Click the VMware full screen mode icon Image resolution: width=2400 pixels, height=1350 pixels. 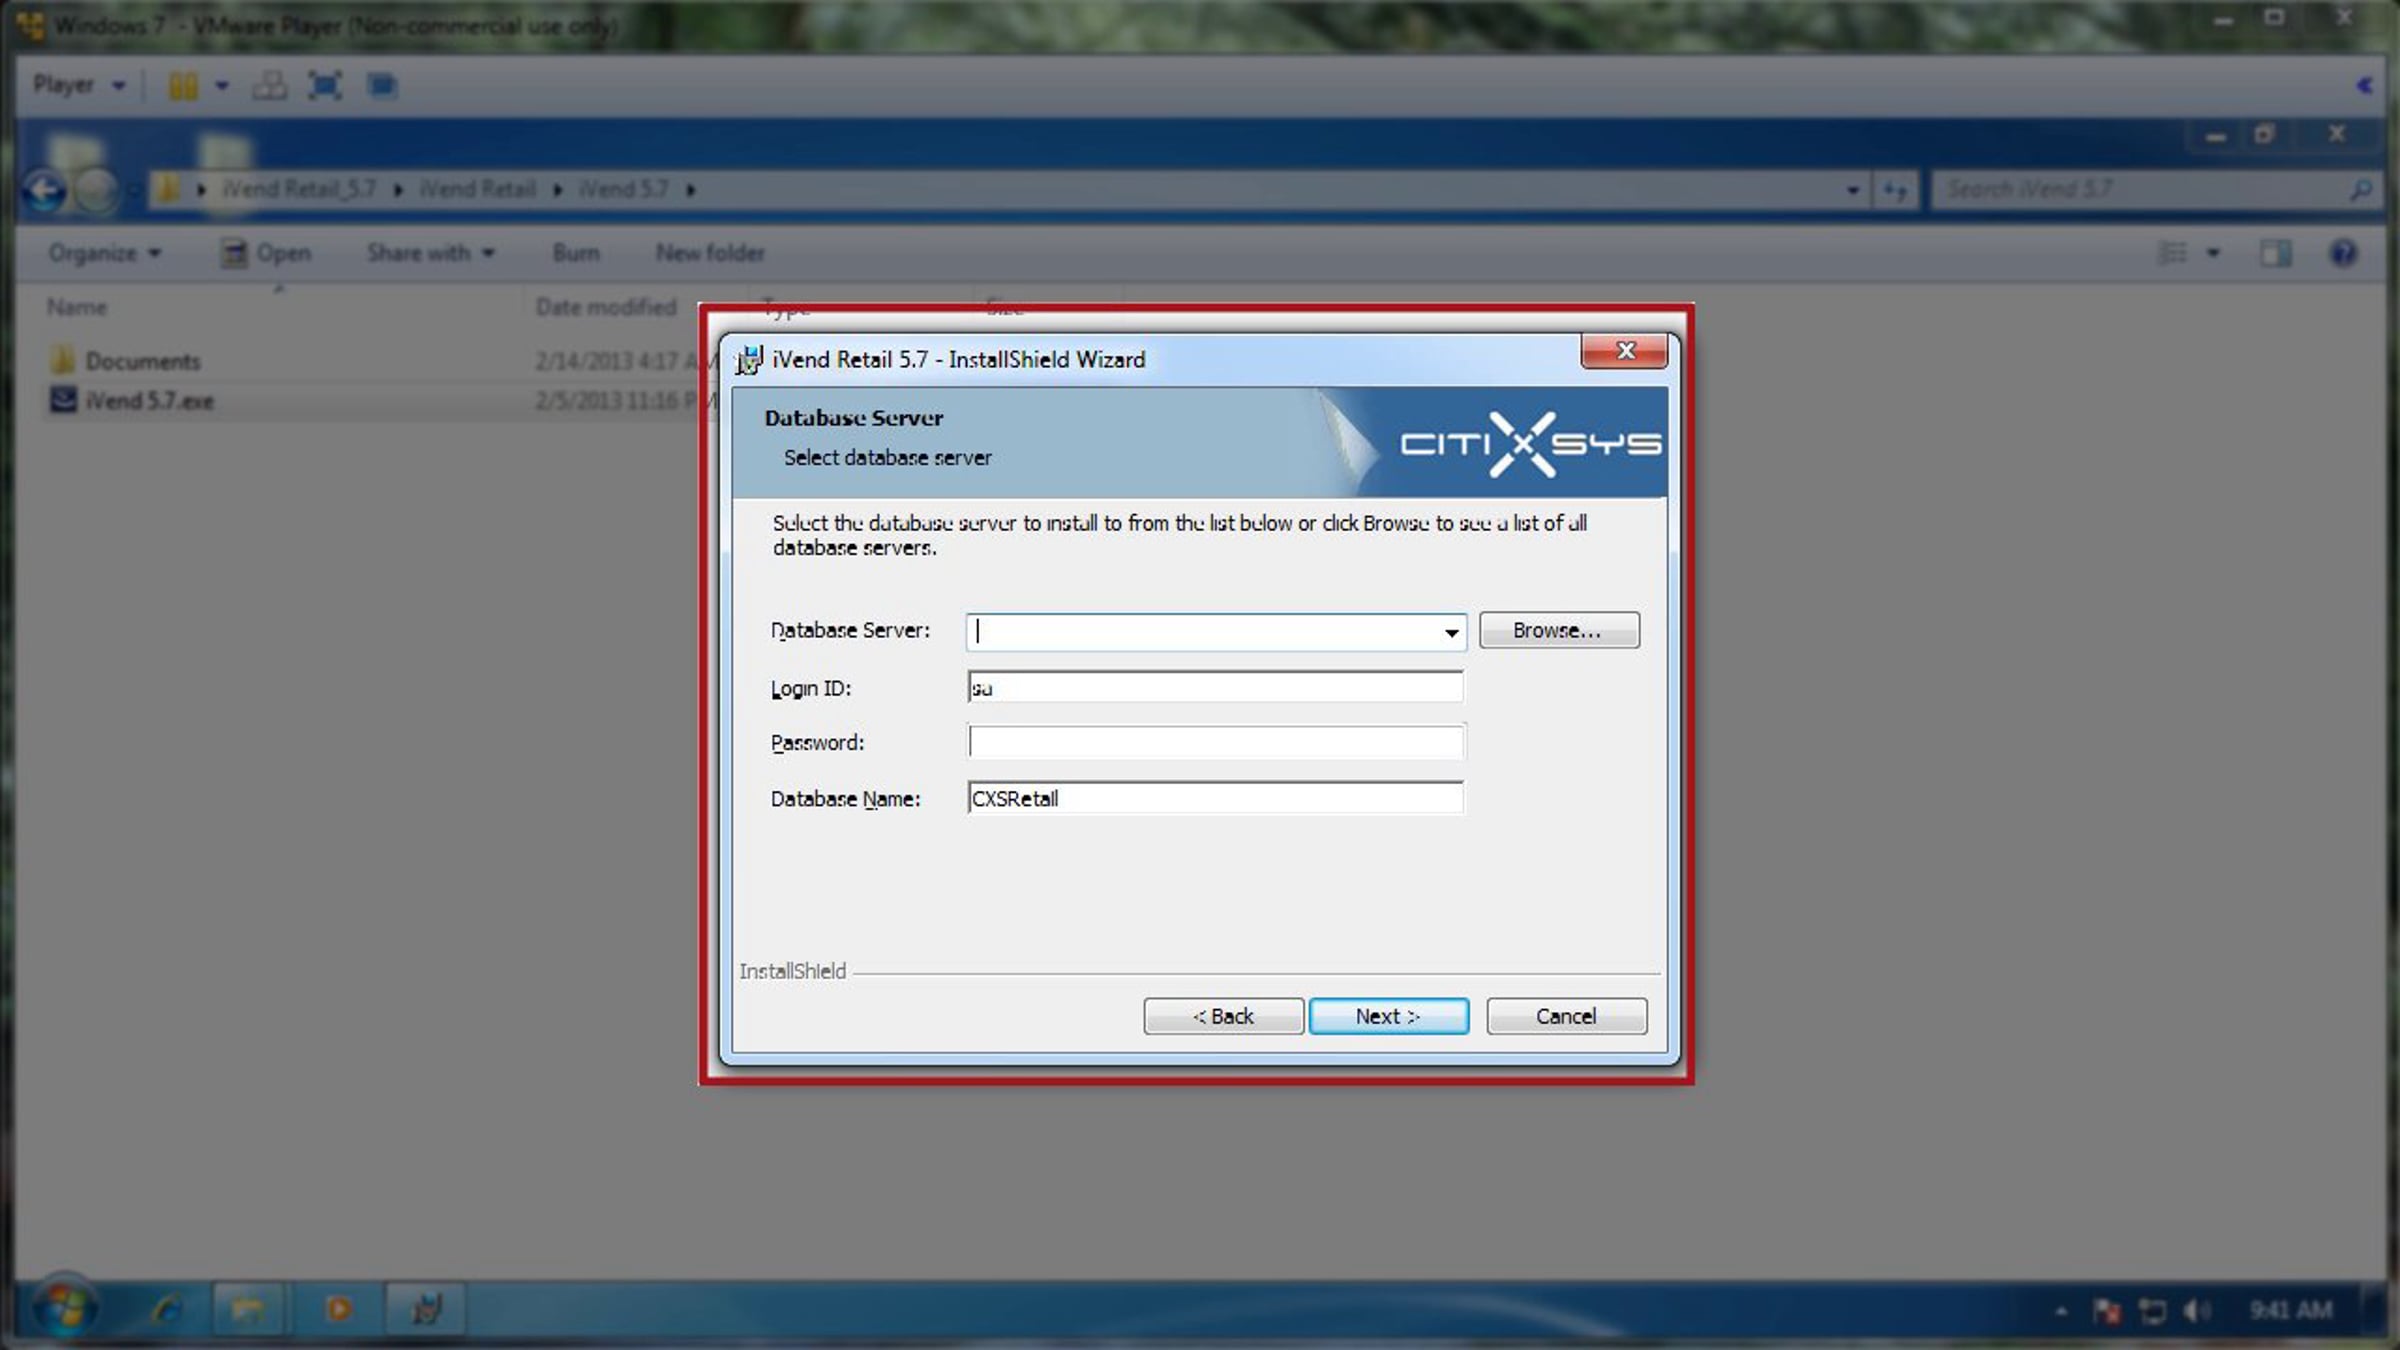325,86
